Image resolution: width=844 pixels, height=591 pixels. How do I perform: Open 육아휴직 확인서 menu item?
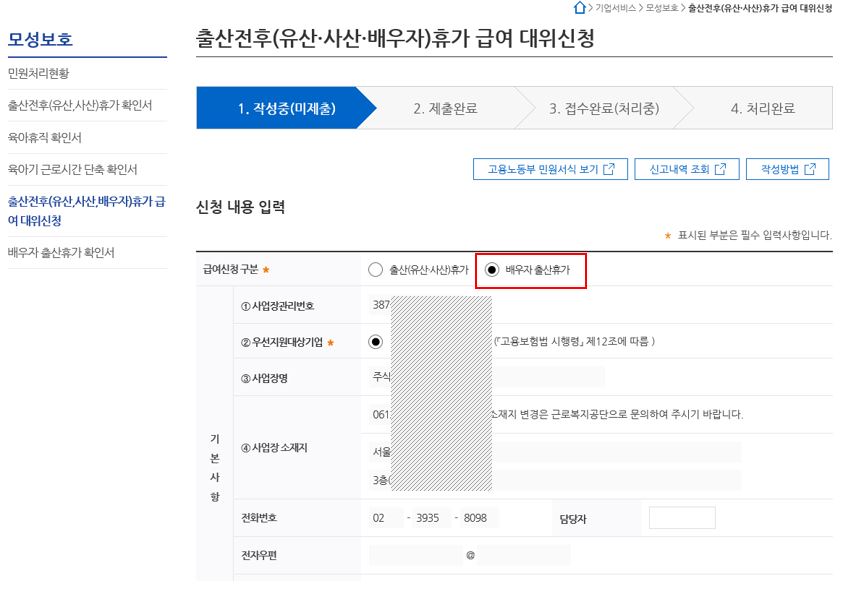45,137
